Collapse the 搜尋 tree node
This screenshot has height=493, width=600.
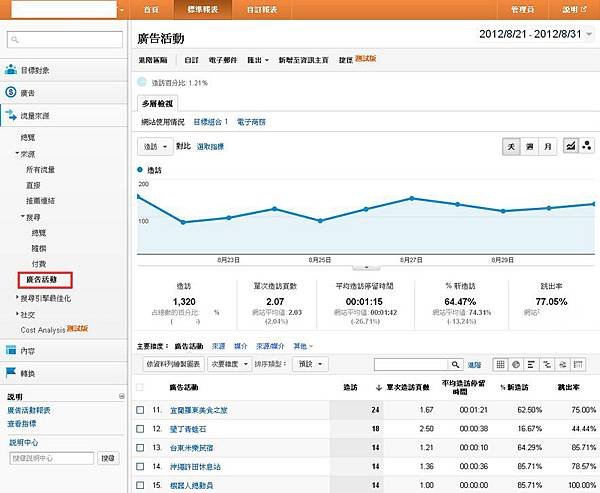23,217
